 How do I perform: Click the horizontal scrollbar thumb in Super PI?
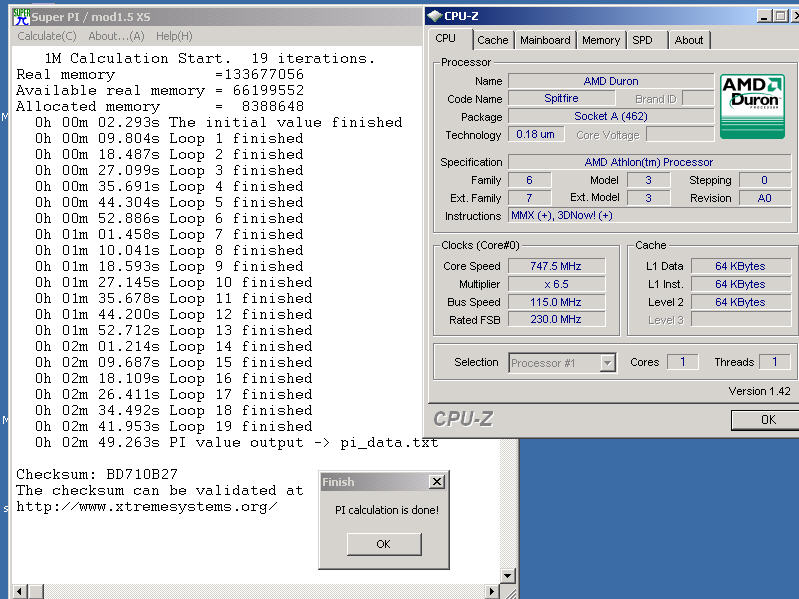pos(36,591)
